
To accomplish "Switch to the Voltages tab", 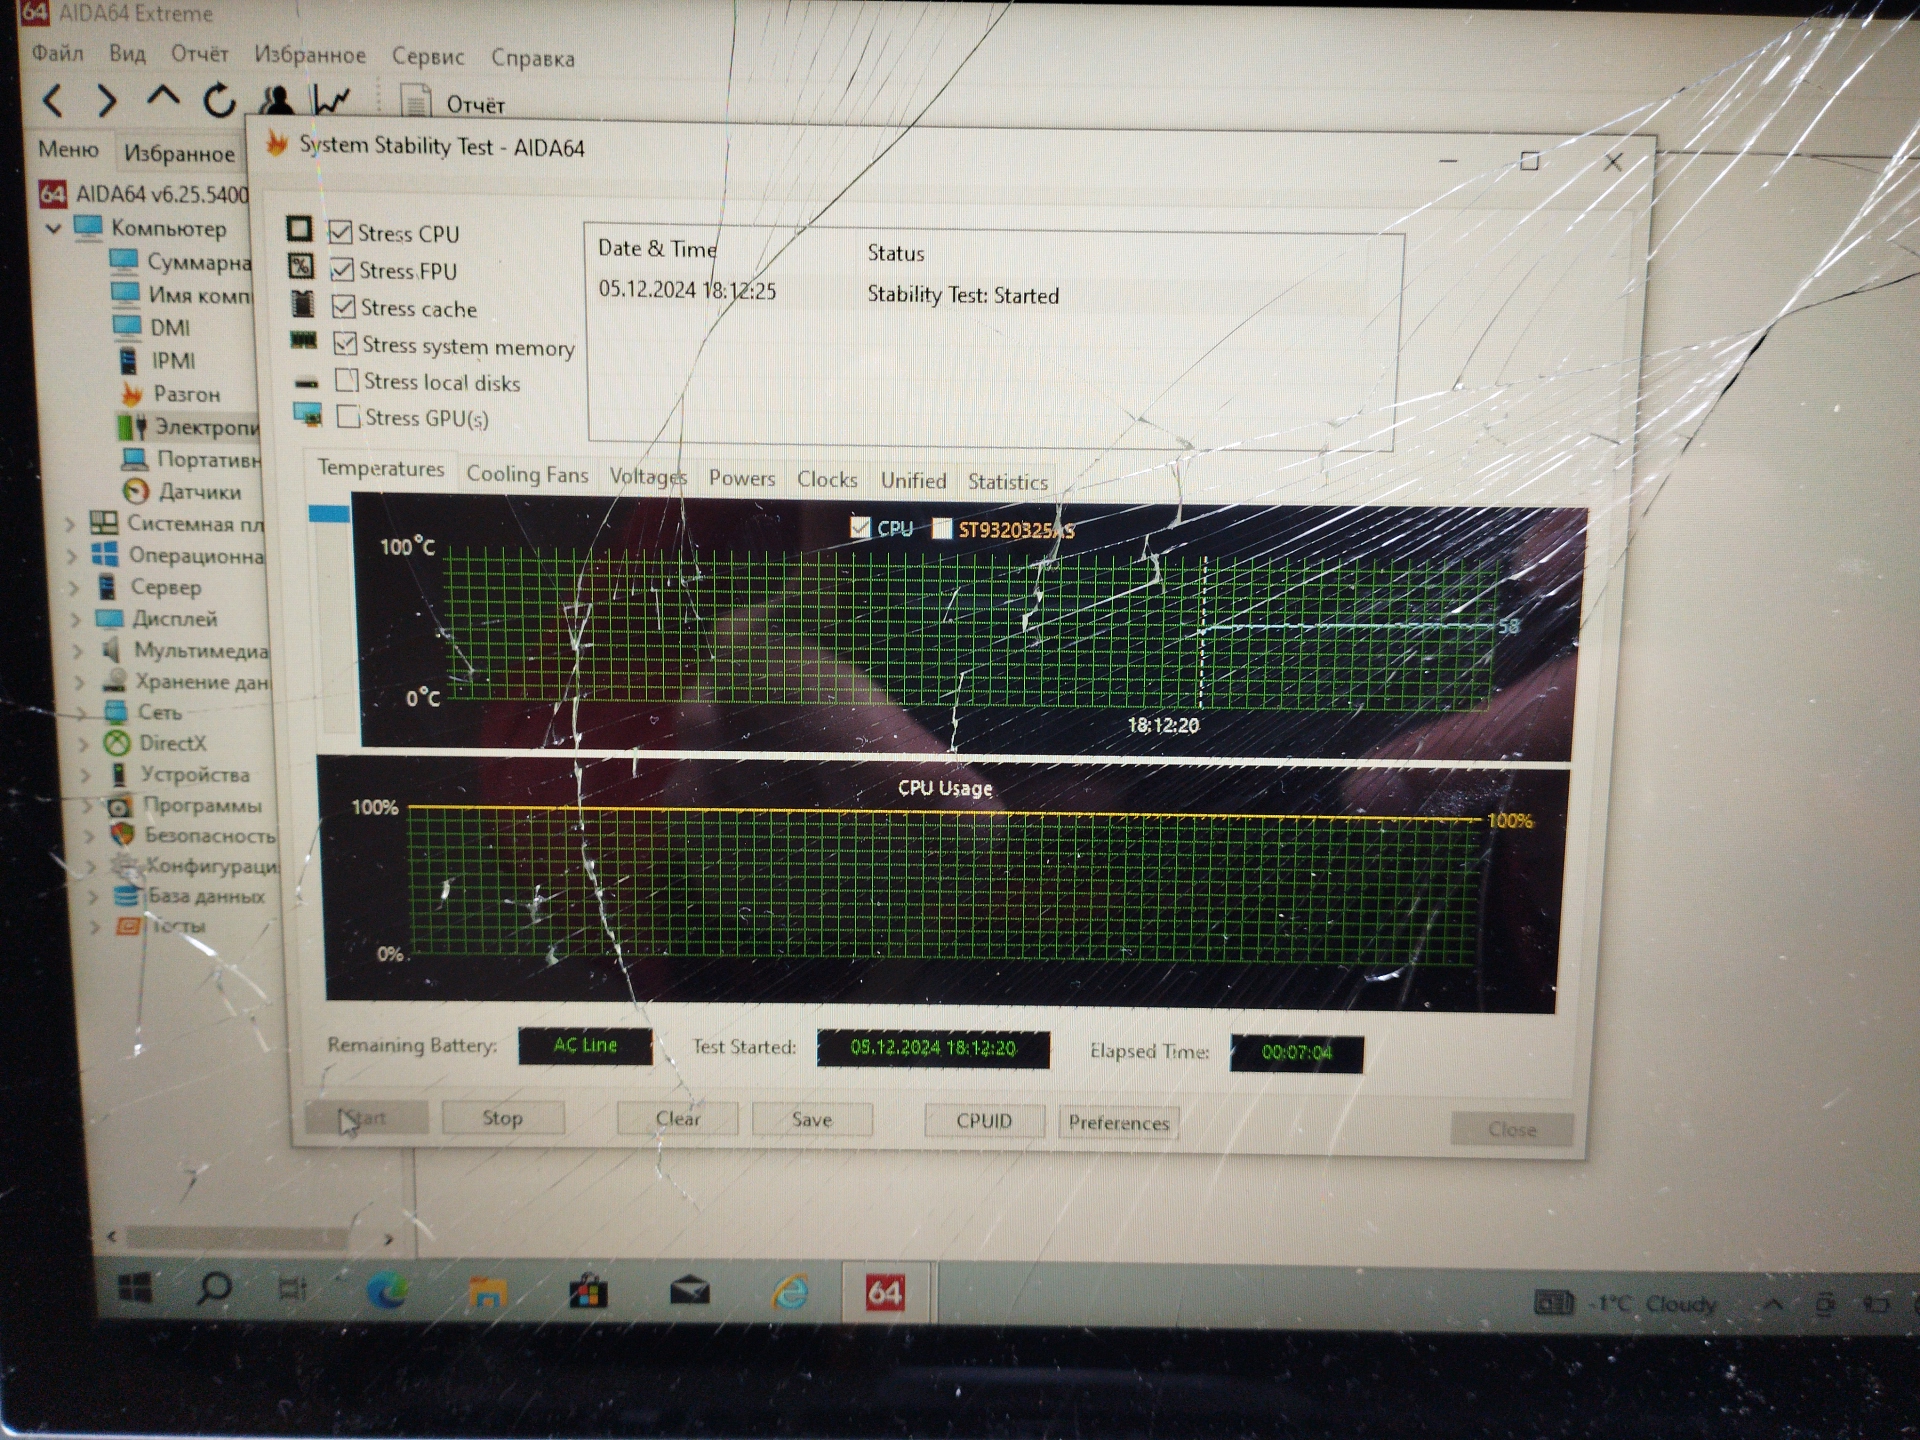I will tap(648, 476).
